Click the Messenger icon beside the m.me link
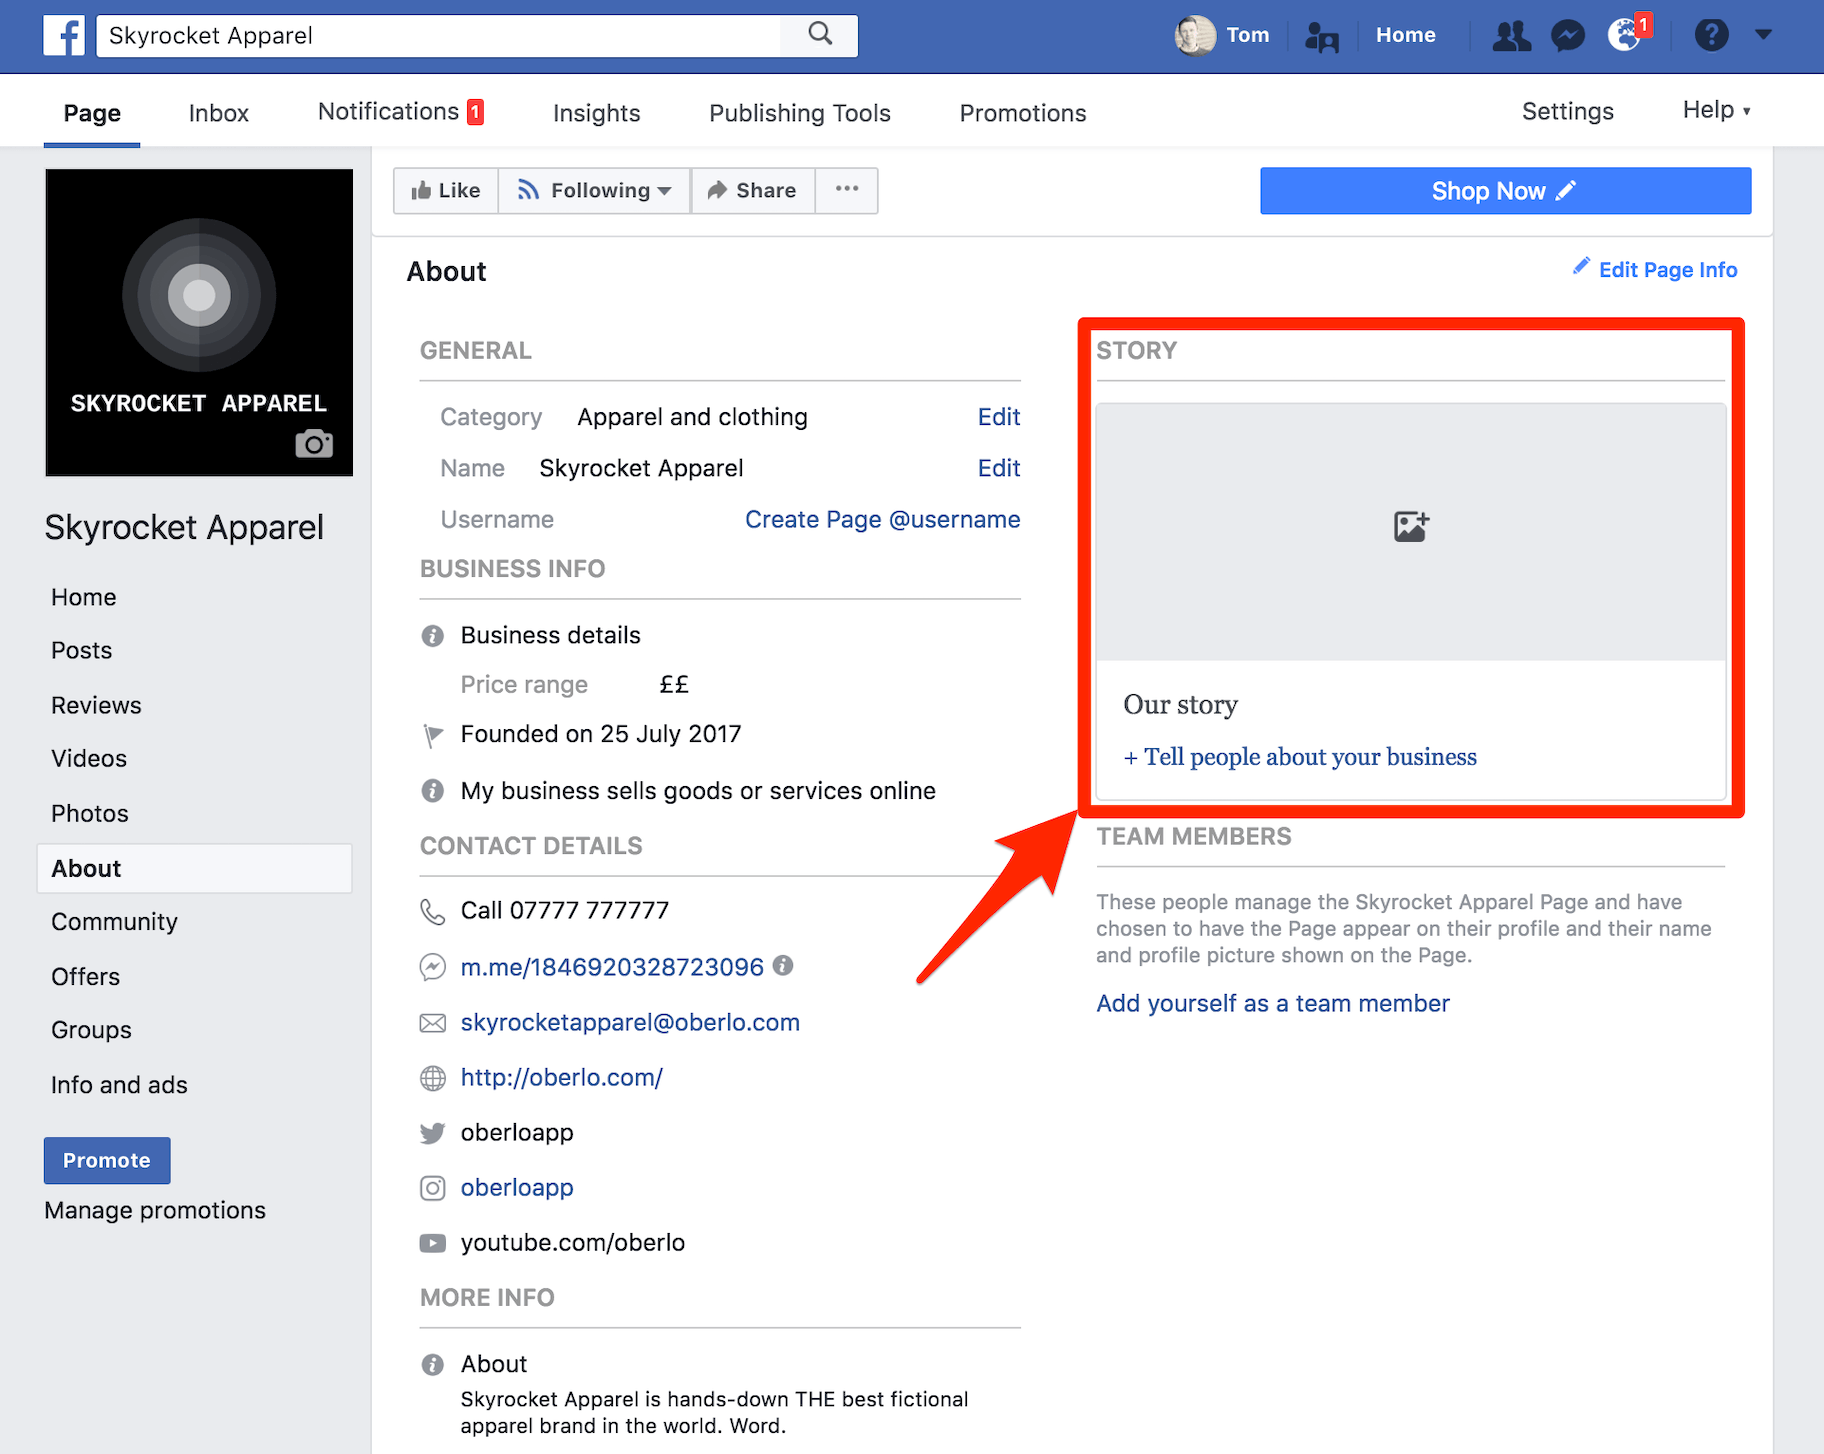Image resolution: width=1824 pixels, height=1454 pixels. 432,967
